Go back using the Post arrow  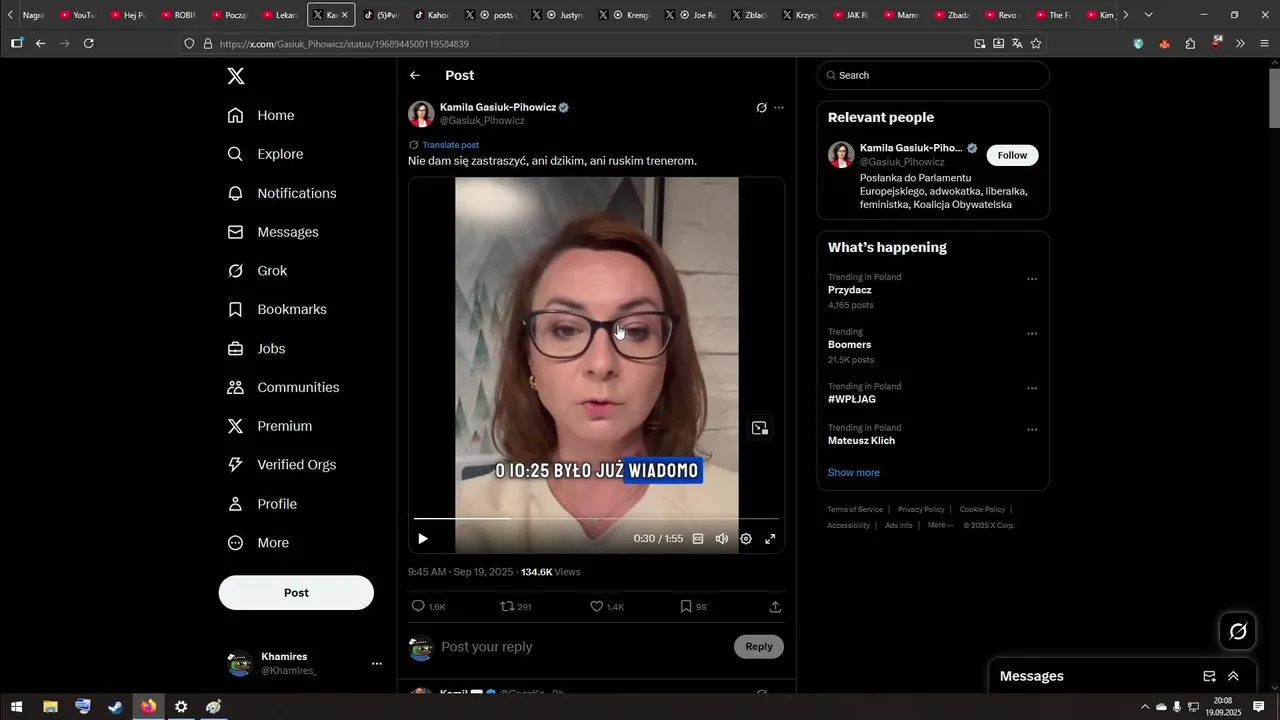(415, 76)
